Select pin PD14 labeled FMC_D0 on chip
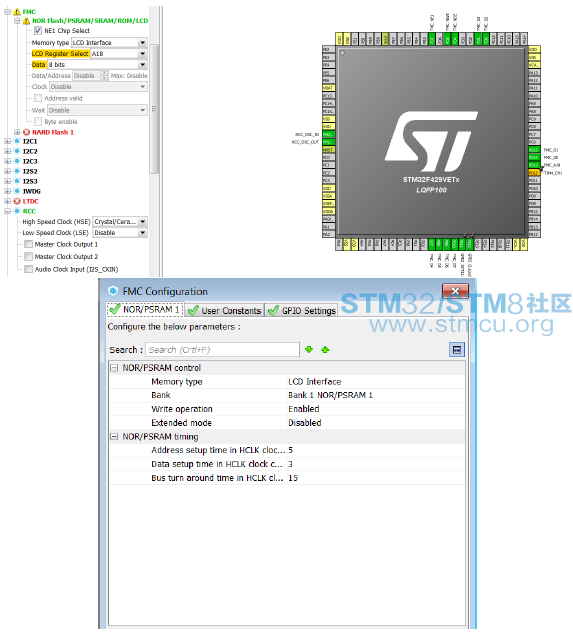 (534, 157)
